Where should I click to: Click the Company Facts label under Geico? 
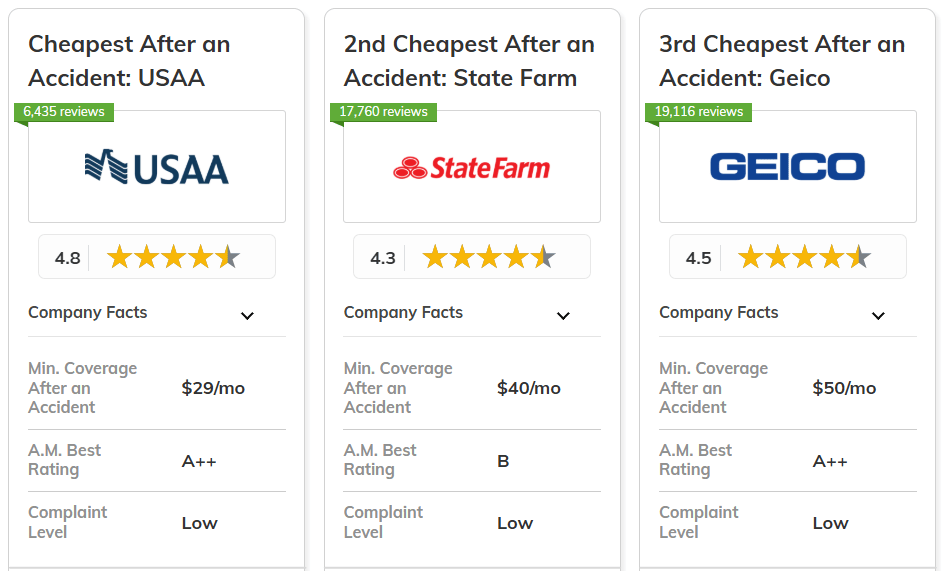point(719,312)
